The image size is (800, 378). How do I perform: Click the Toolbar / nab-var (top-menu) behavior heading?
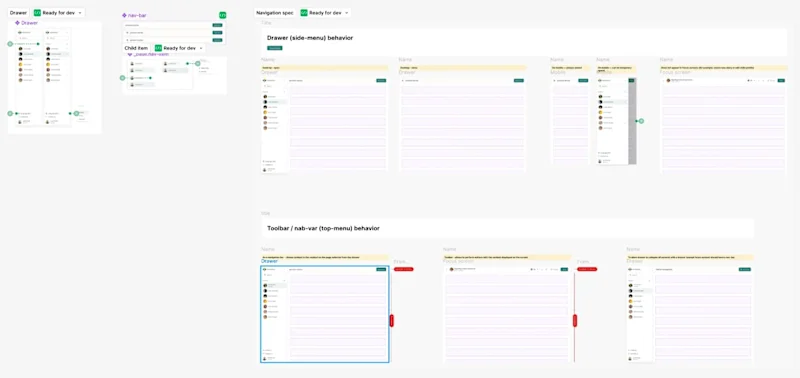click(323, 228)
